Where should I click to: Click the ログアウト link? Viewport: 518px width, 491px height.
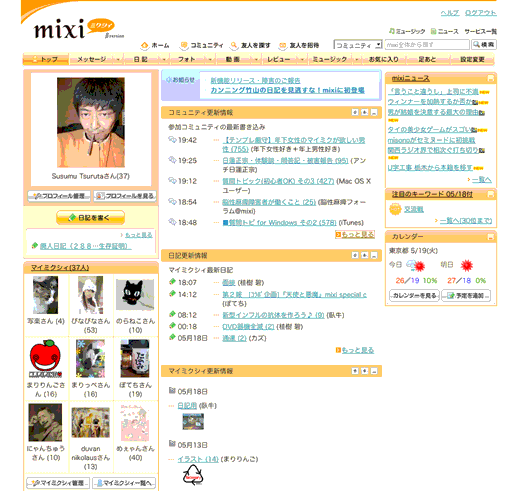point(480,13)
